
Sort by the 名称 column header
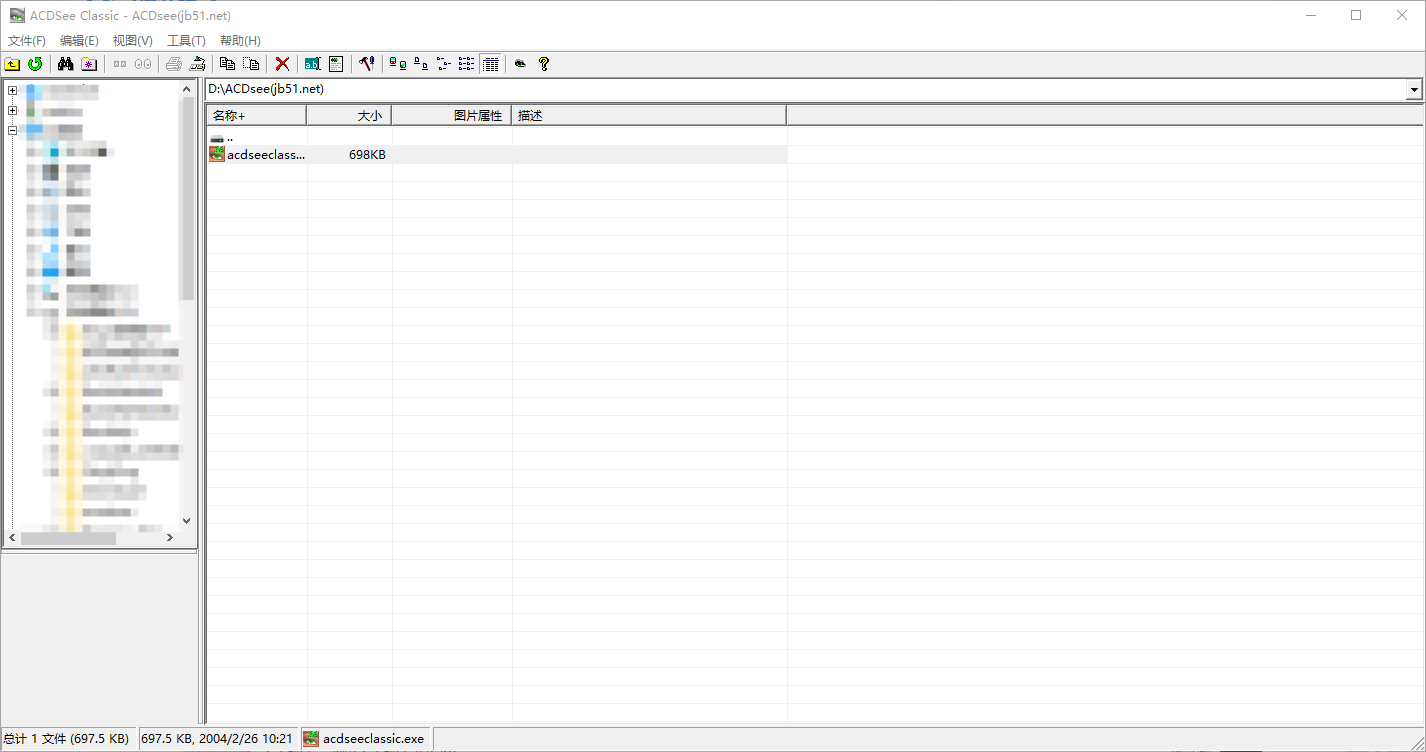256,116
